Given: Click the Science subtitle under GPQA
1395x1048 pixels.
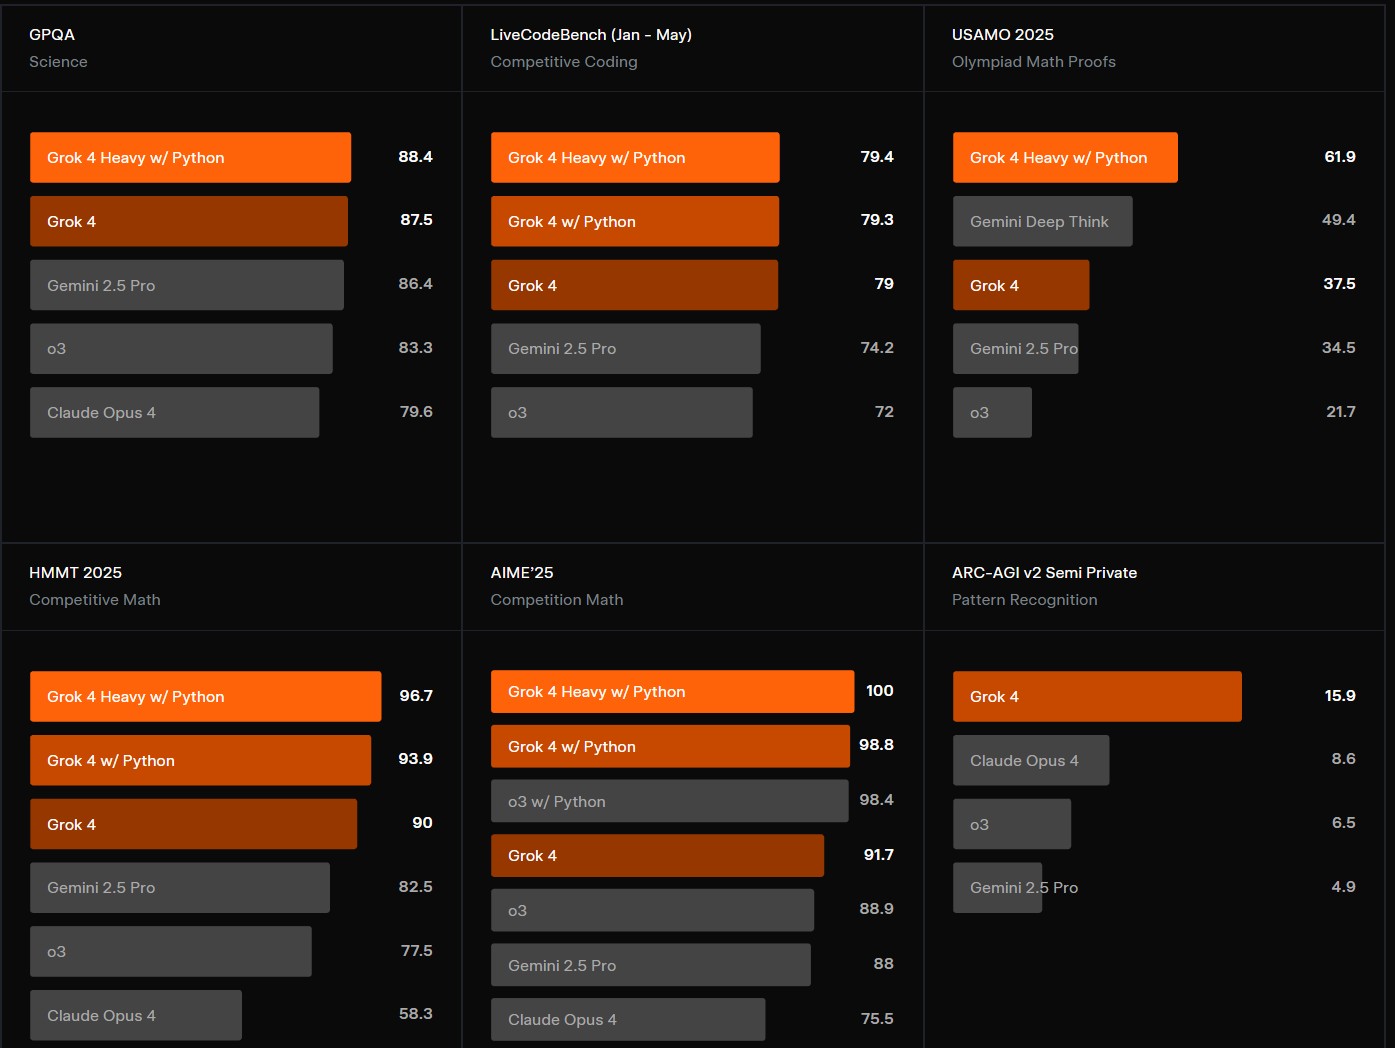Looking at the screenshot, I should pyautogui.click(x=58, y=62).
